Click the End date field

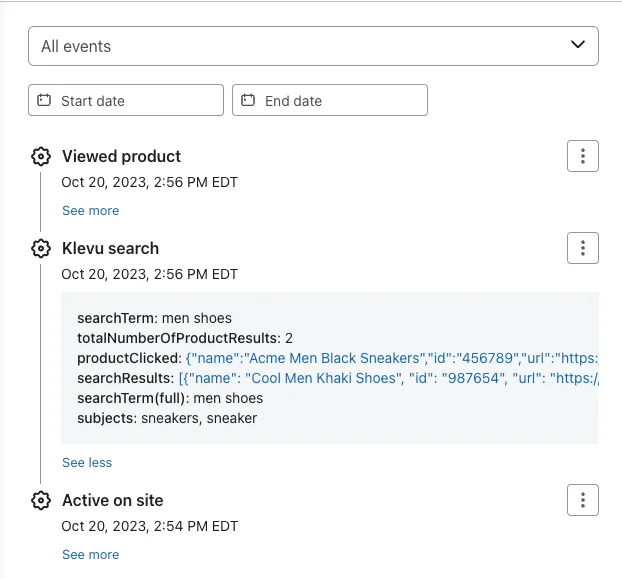tap(330, 100)
